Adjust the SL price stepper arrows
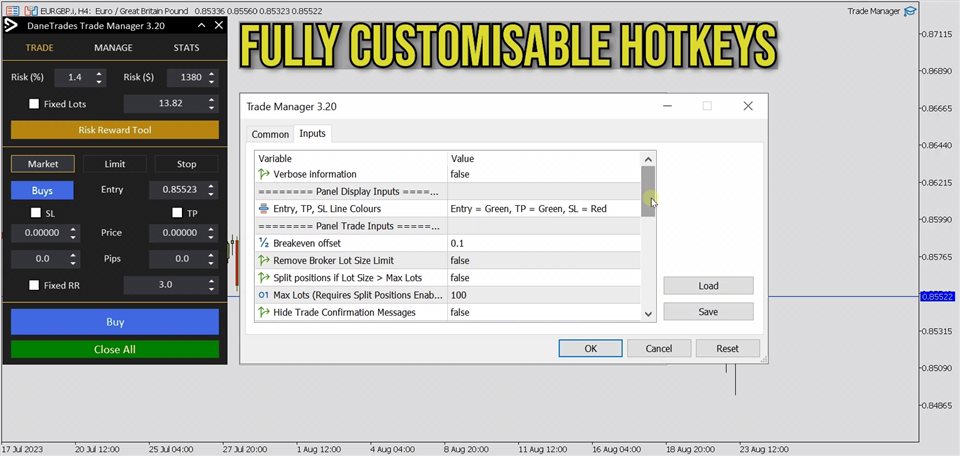 [x=73, y=233]
